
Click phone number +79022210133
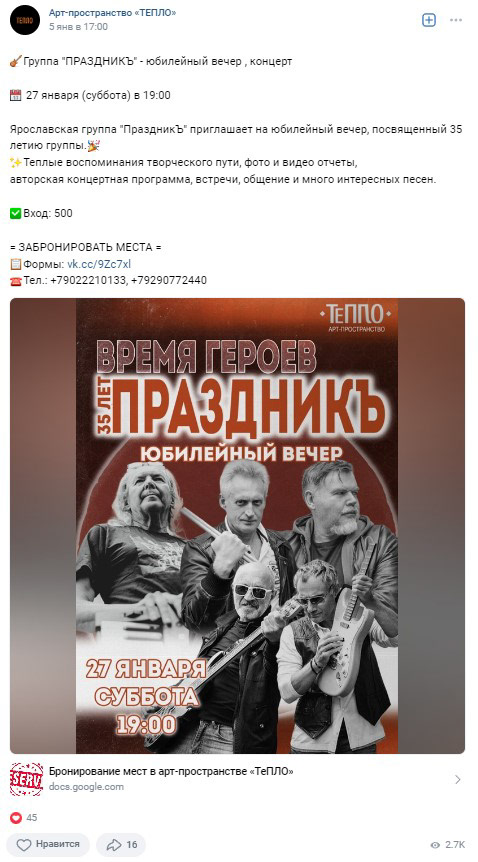pyautogui.click(x=88, y=280)
